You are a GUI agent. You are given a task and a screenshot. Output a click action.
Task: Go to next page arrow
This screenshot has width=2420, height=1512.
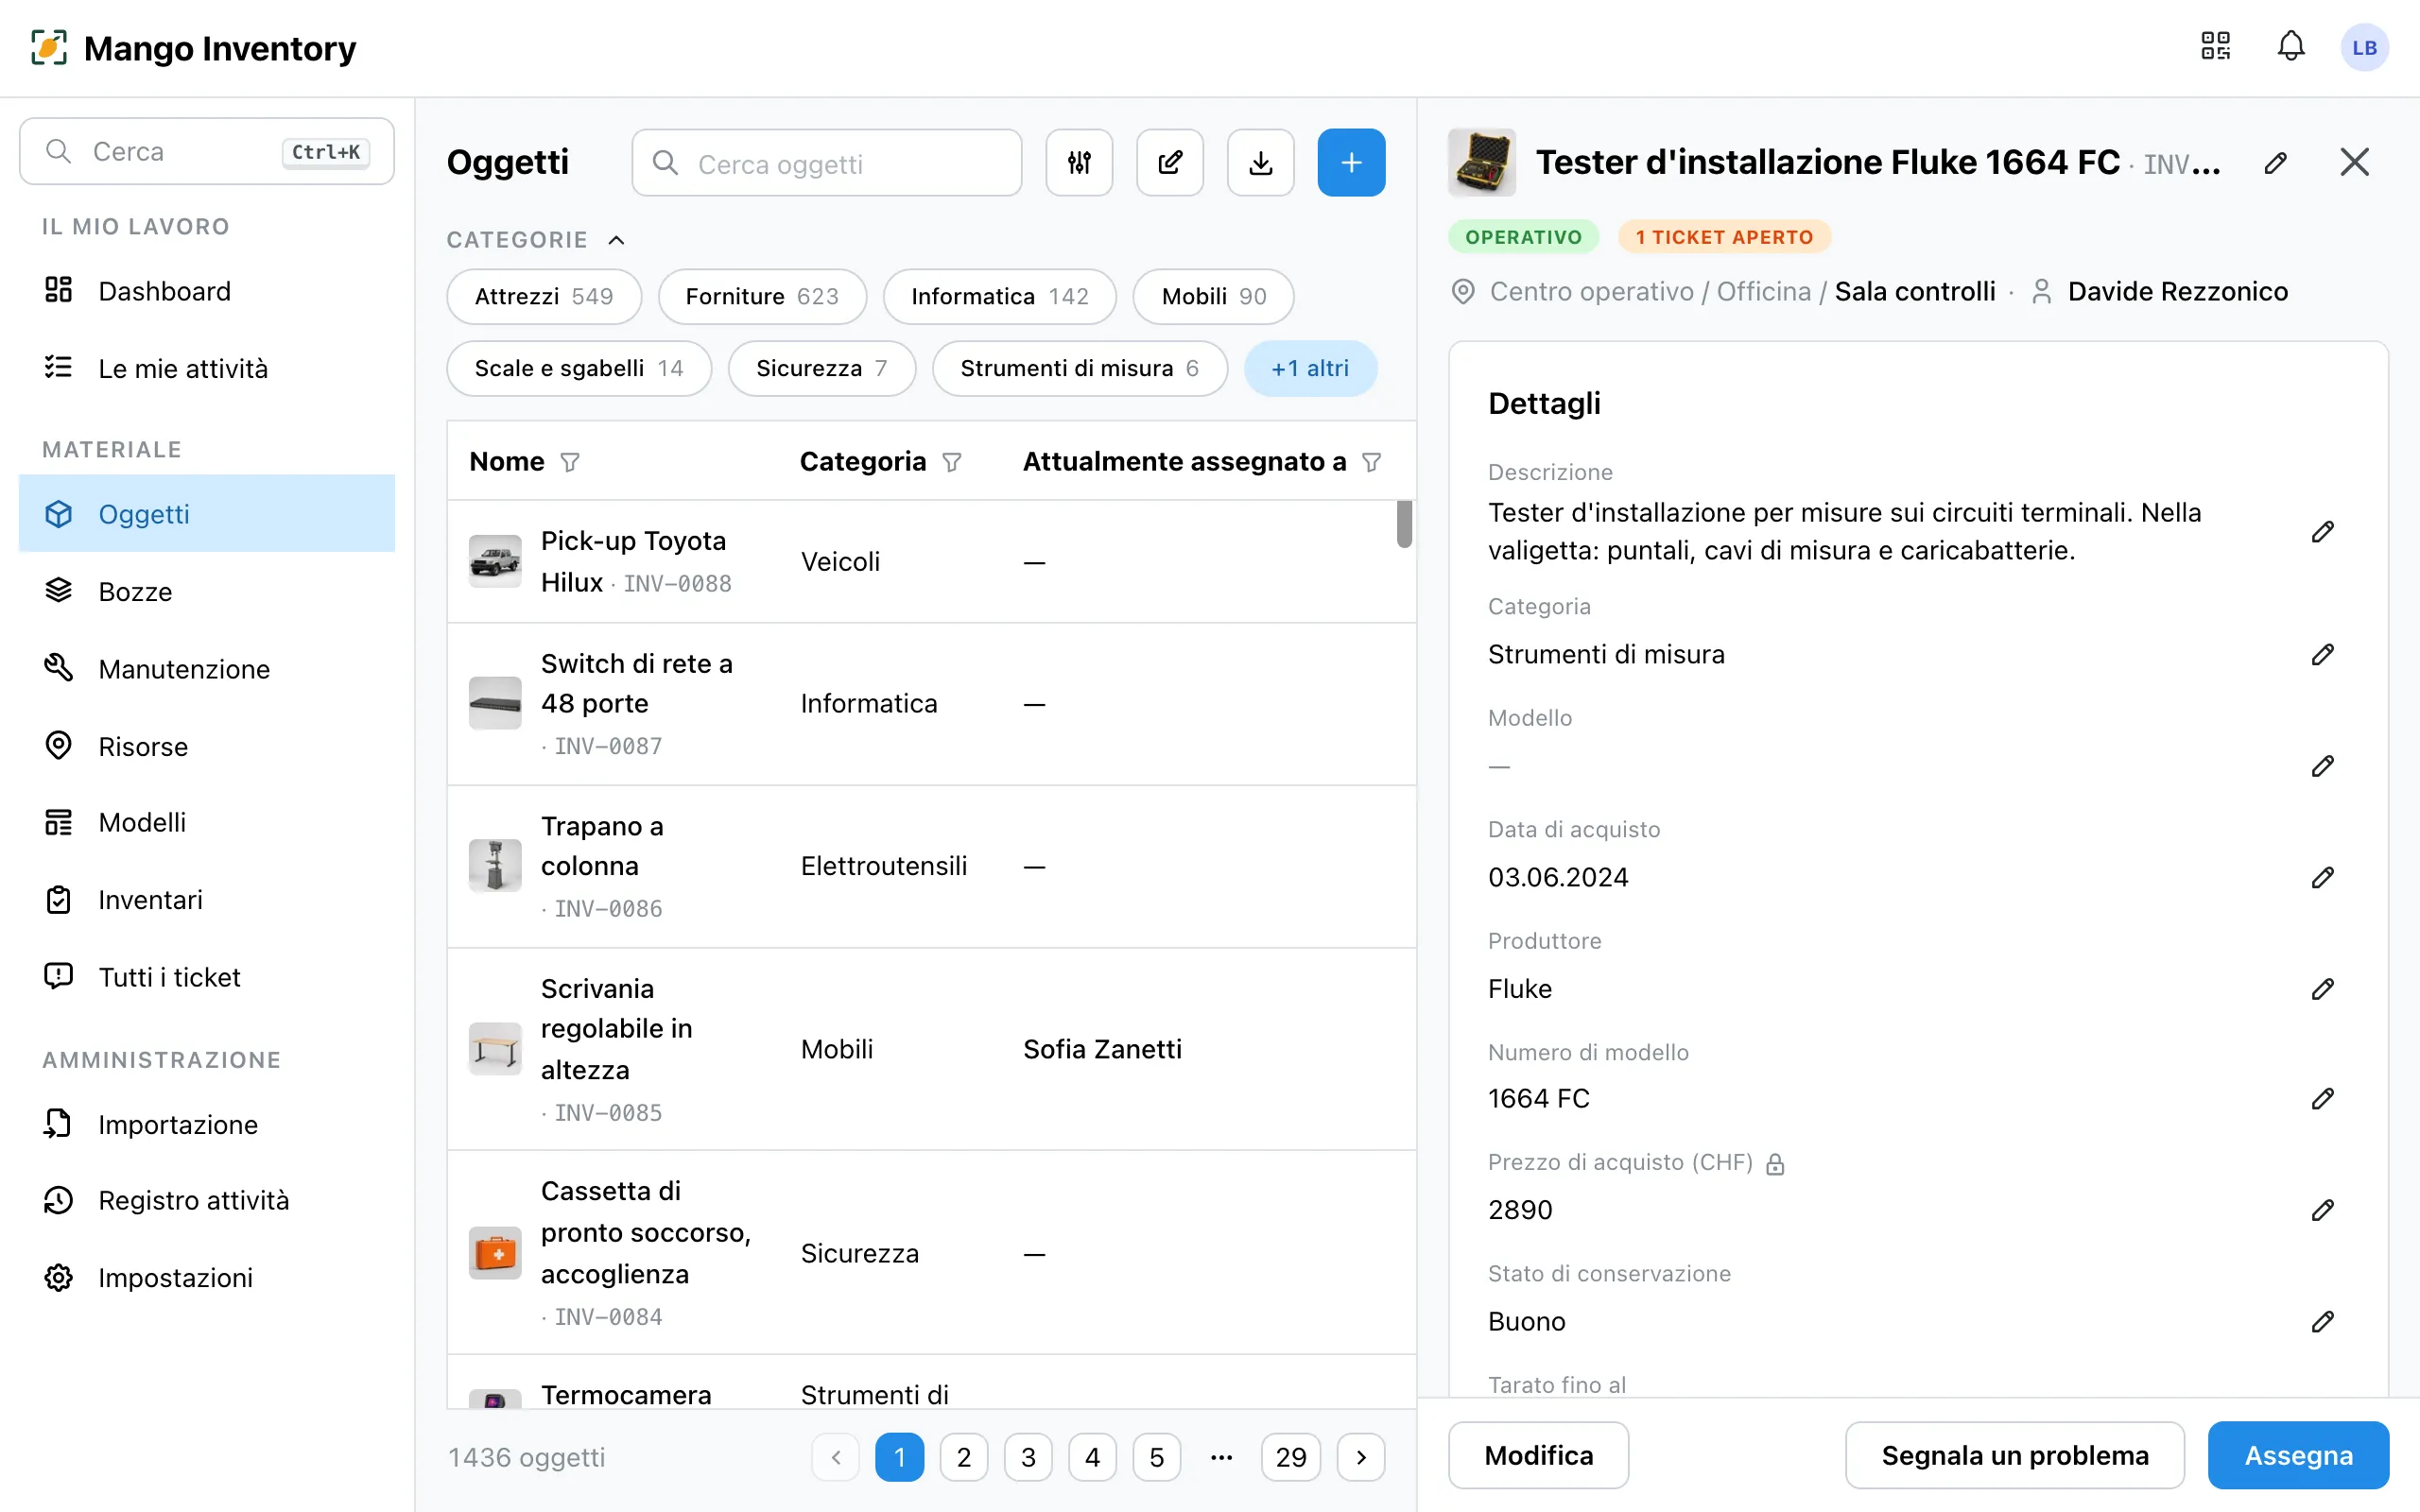coord(1361,1457)
